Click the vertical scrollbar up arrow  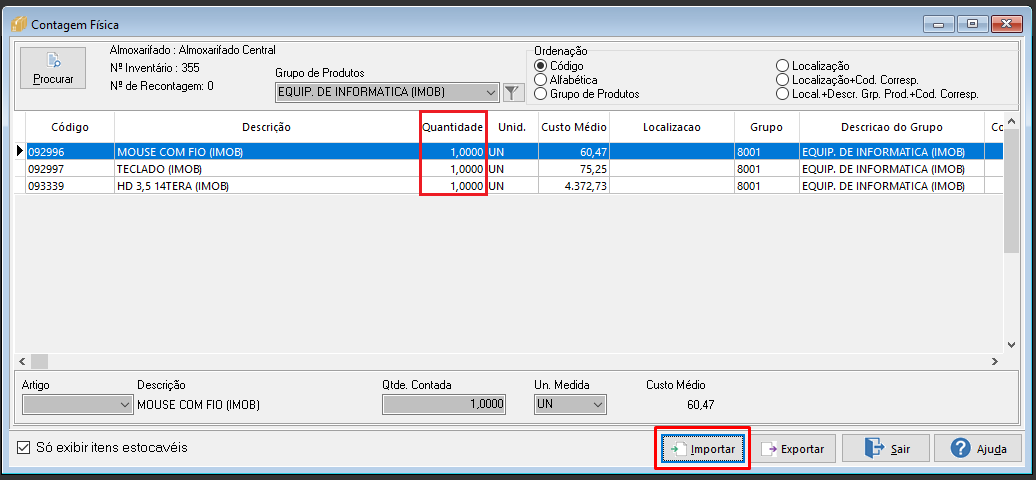point(1012,122)
